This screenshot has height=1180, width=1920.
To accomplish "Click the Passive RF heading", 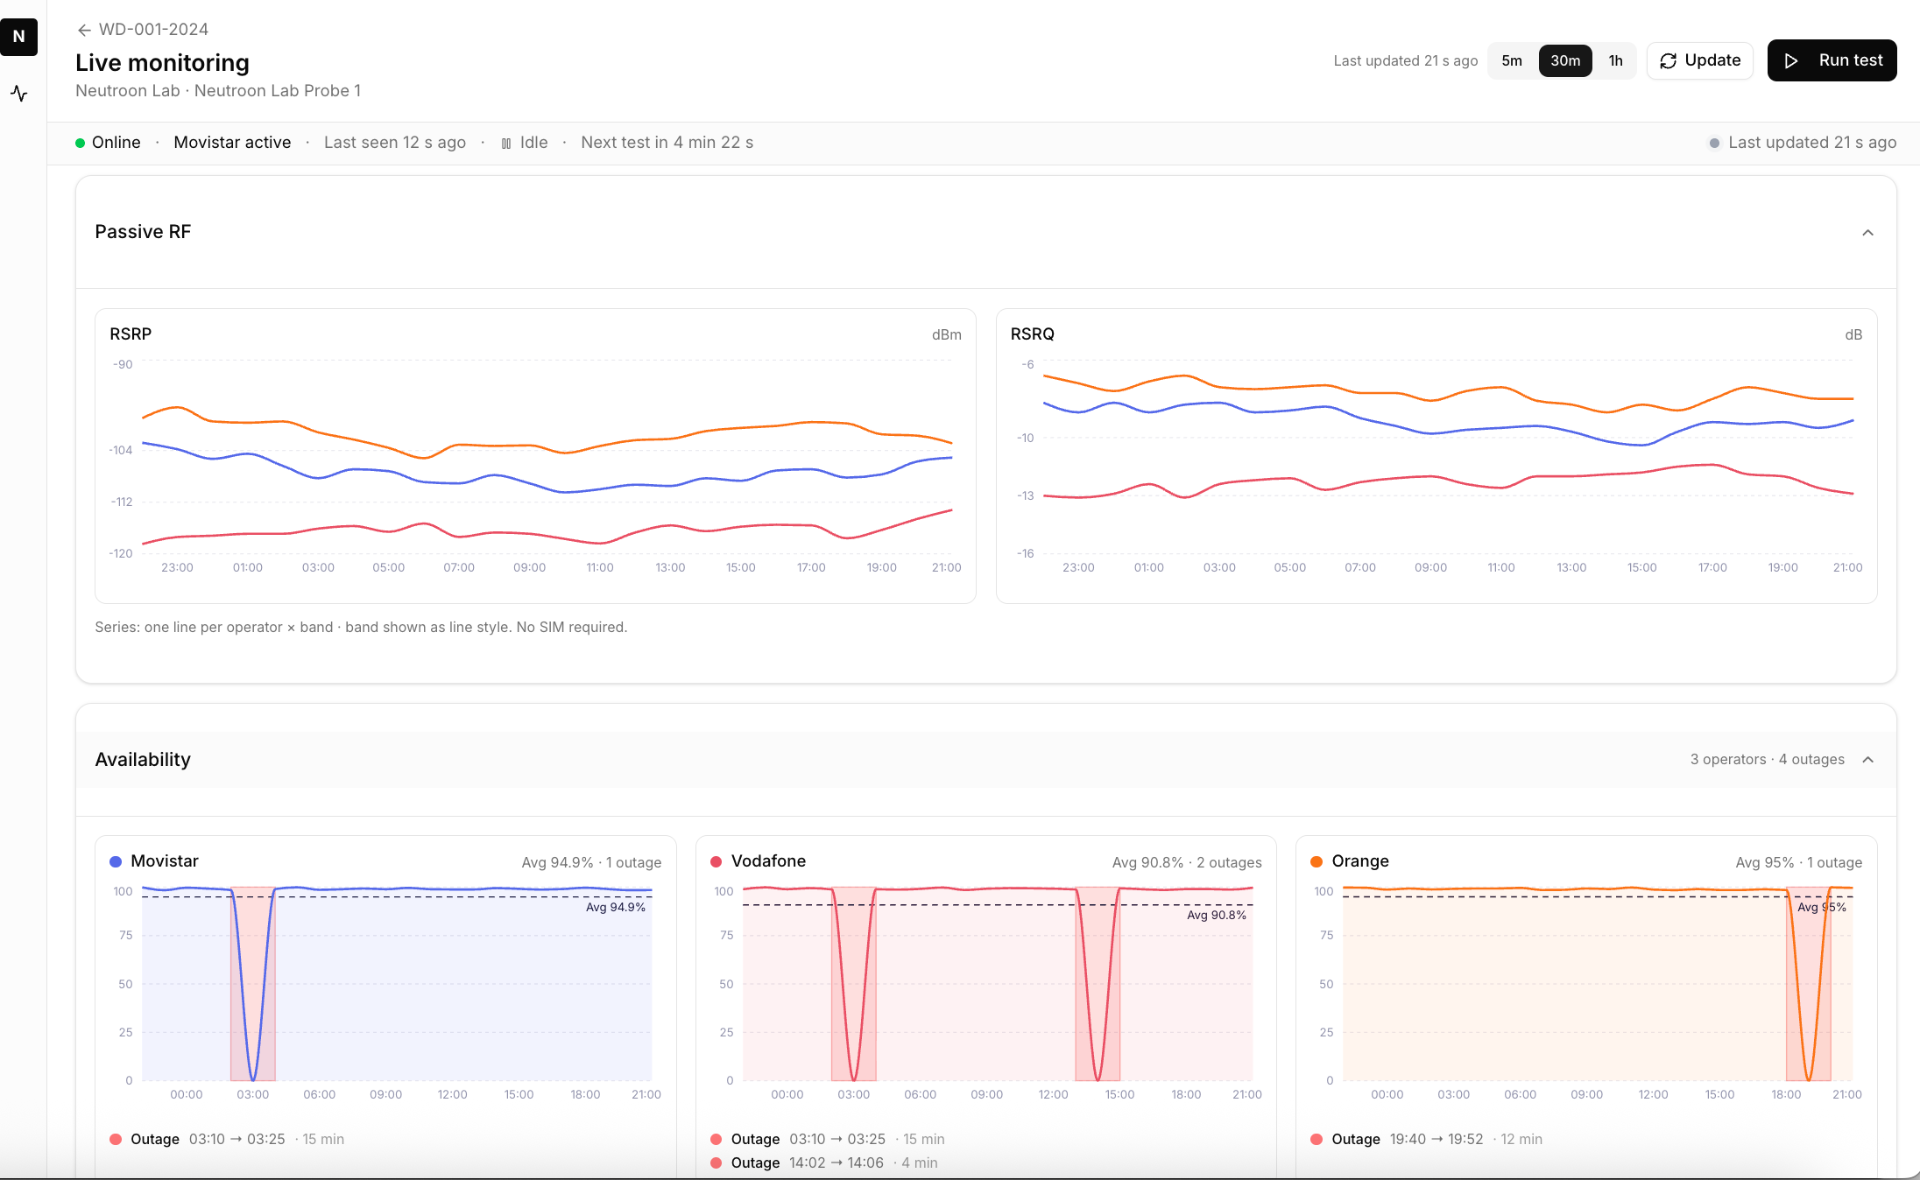I will tap(143, 232).
